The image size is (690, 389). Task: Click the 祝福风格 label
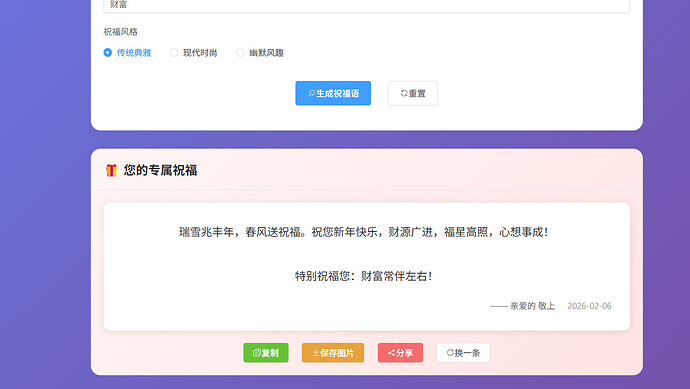tap(121, 32)
